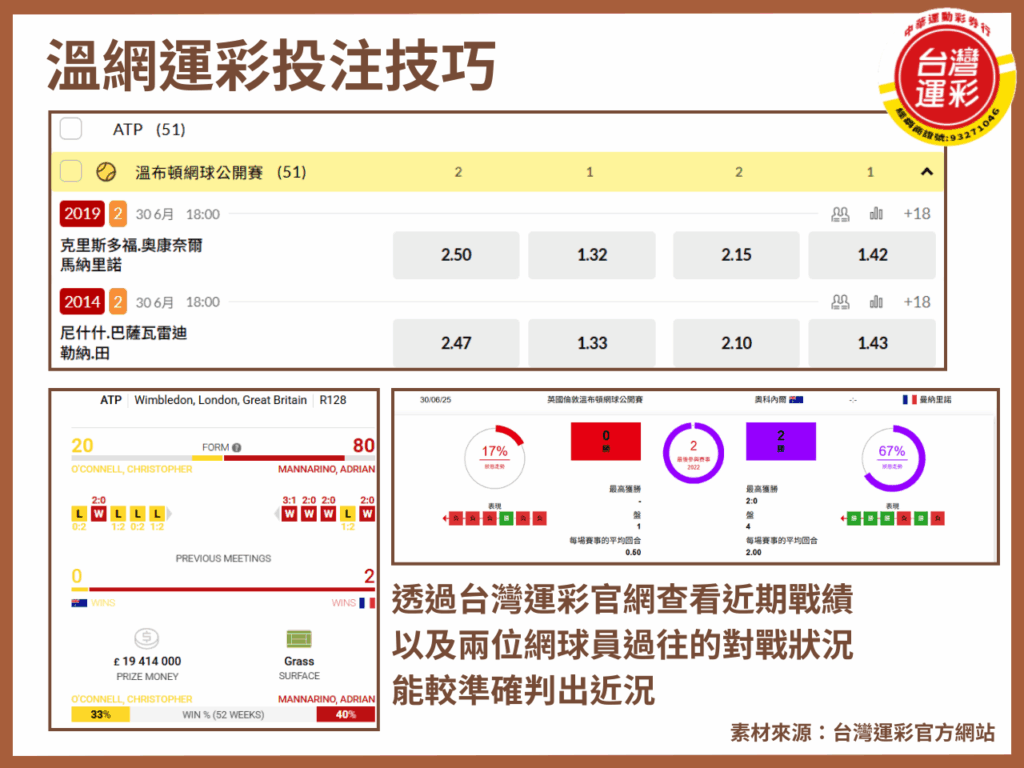The image size is (1024, 768).
Task: Collapse the 溫布頓網球公開賽 section chevron
Action: (926, 172)
